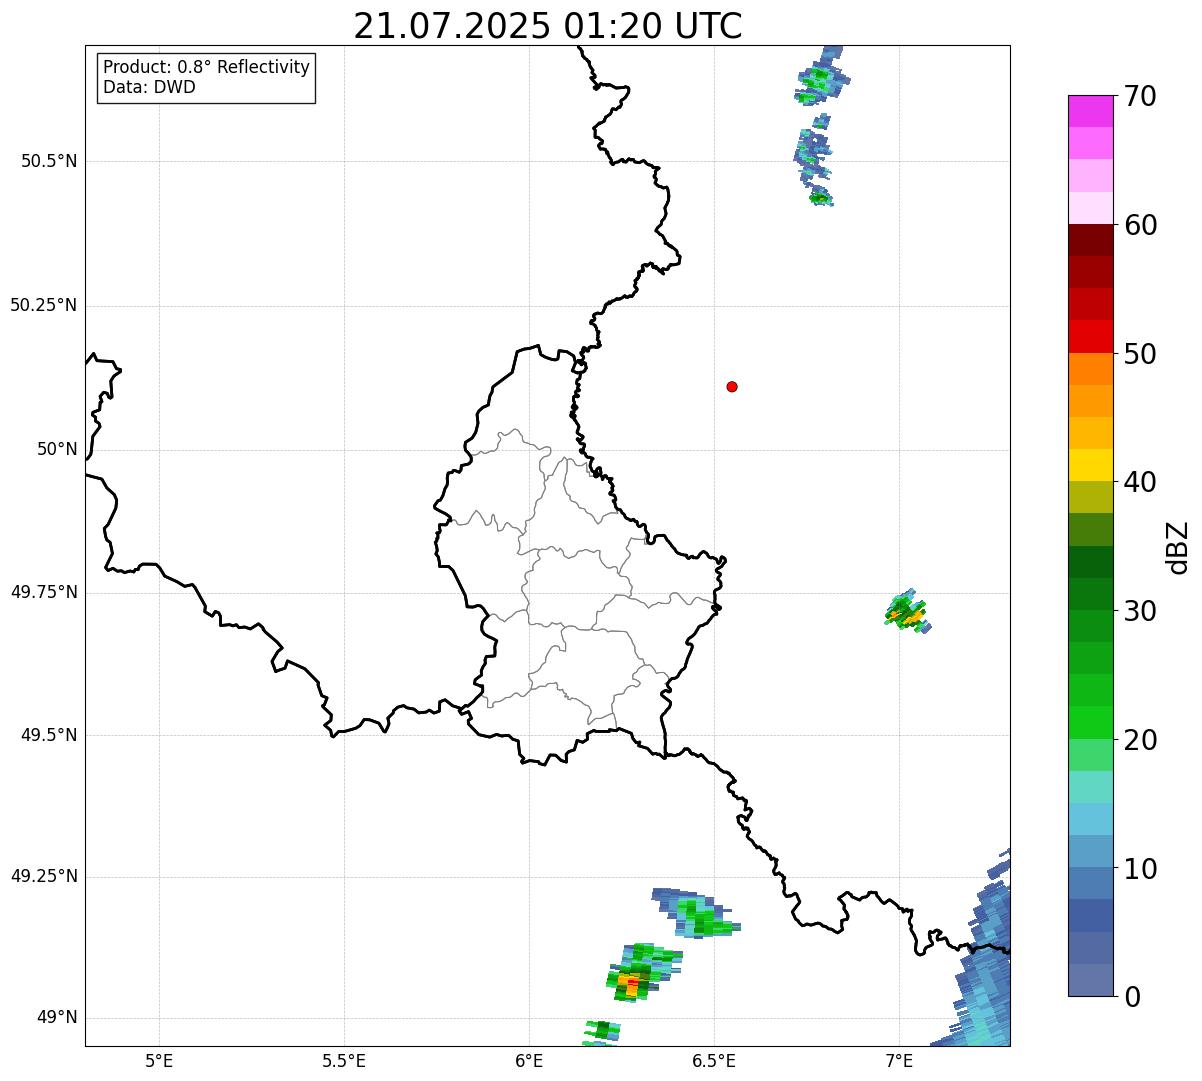Click the orange colorbar segment just below 50

click(1090, 369)
